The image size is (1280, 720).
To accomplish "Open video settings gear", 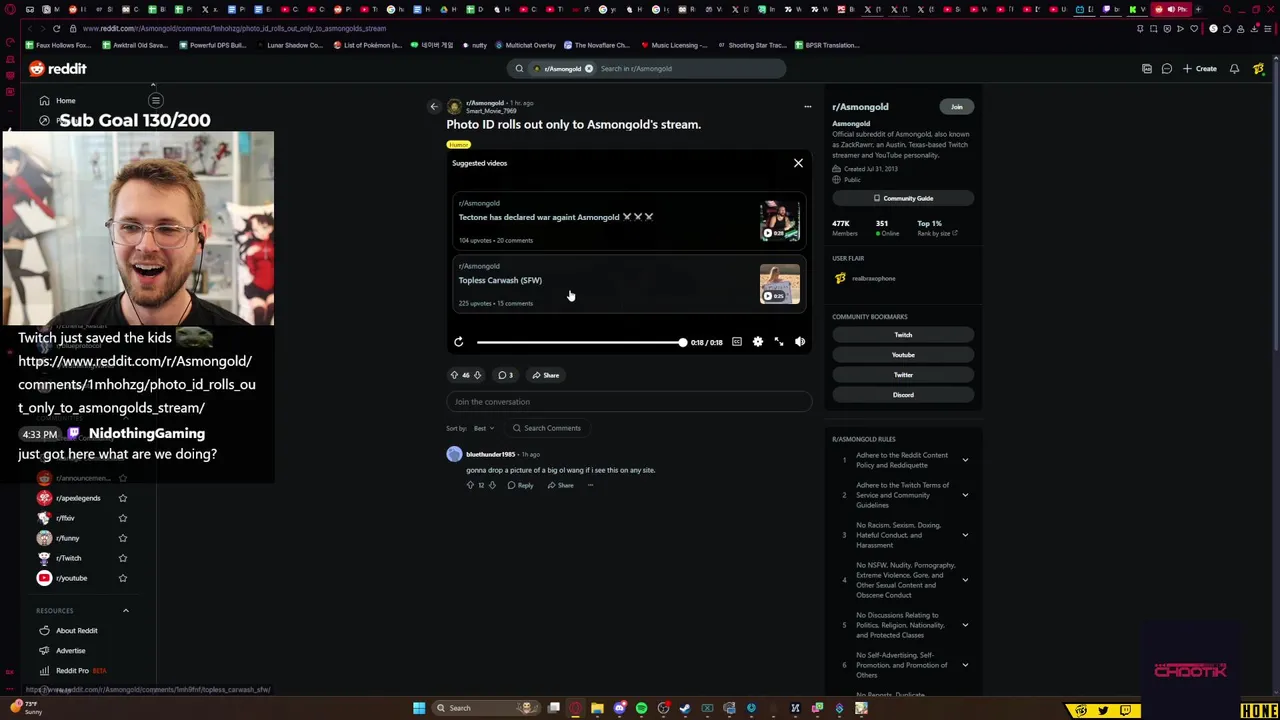I will (x=758, y=342).
